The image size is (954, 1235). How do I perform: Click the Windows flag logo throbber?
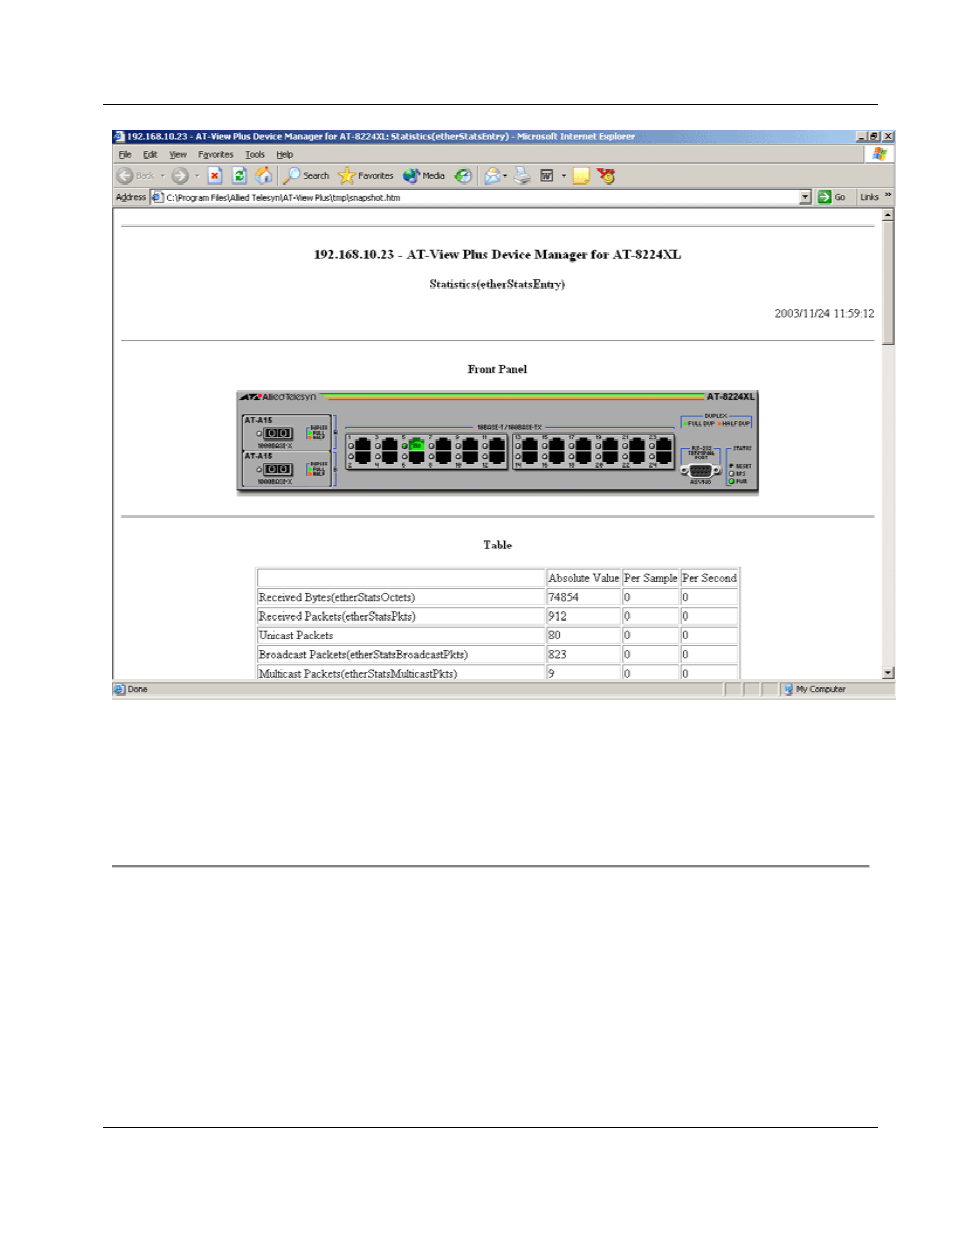pyautogui.click(x=879, y=154)
